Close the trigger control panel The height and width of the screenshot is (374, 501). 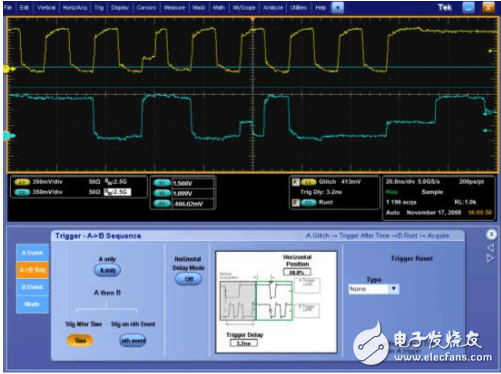pyautogui.click(x=491, y=234)
